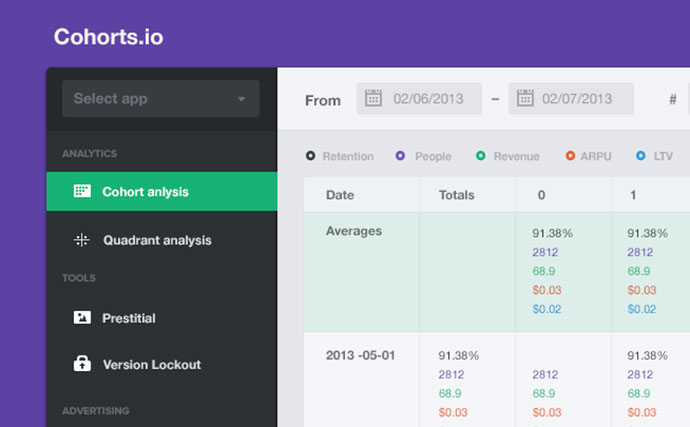690x427 pixels.
Task: Open the Select app dropdown
Action: tap(161, 99)
